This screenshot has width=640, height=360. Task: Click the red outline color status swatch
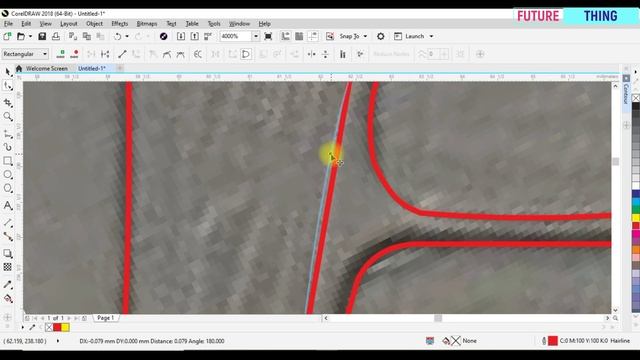(553, 341)
